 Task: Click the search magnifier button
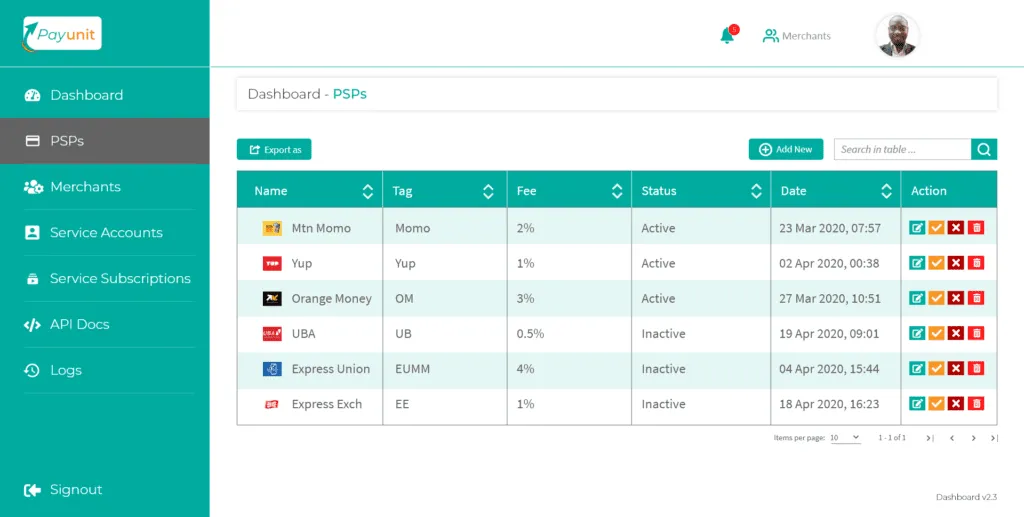point(984,149)
